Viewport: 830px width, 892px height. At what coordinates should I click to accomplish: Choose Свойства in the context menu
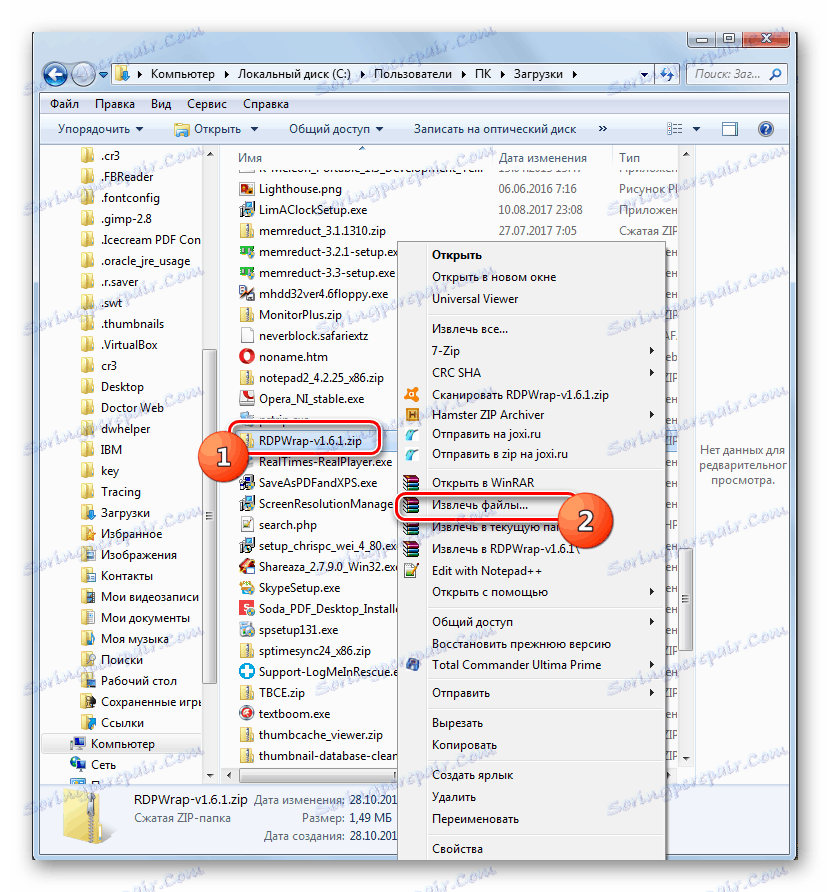point(457,849)
